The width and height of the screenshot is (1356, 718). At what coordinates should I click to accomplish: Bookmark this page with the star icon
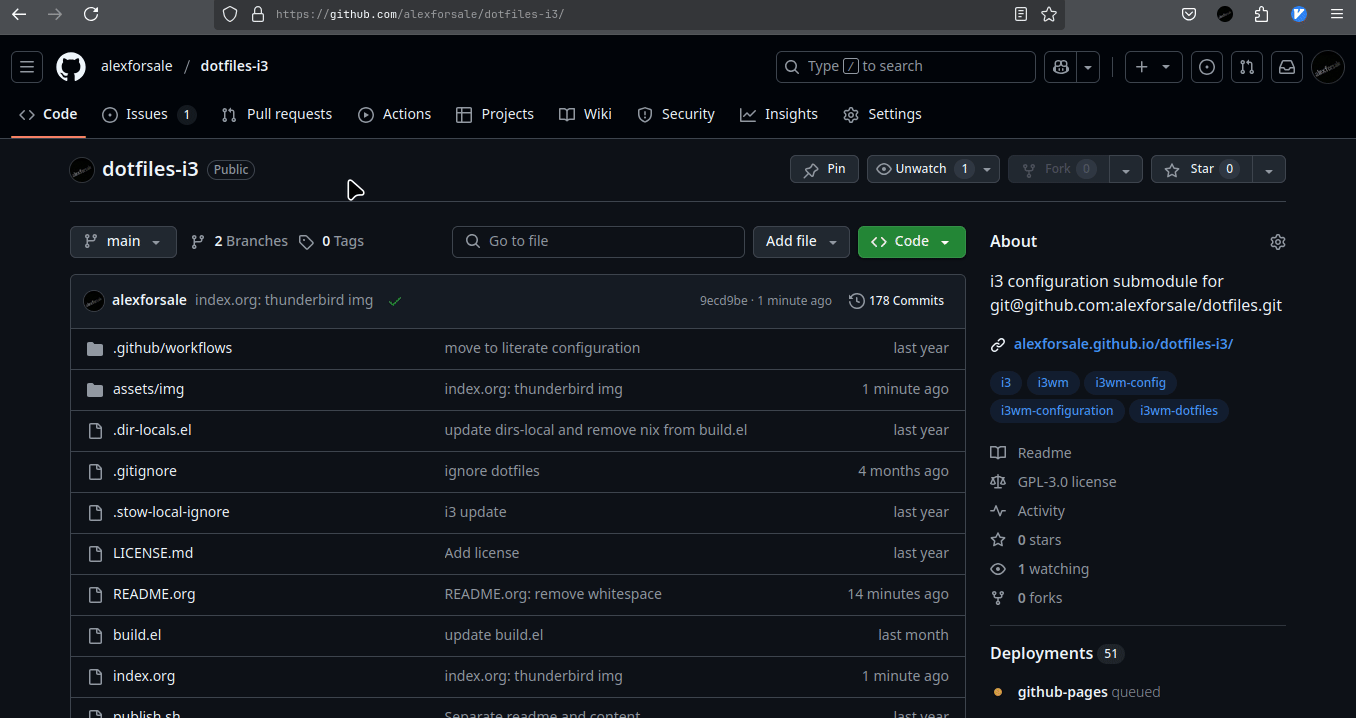[x=1049, y=14]
